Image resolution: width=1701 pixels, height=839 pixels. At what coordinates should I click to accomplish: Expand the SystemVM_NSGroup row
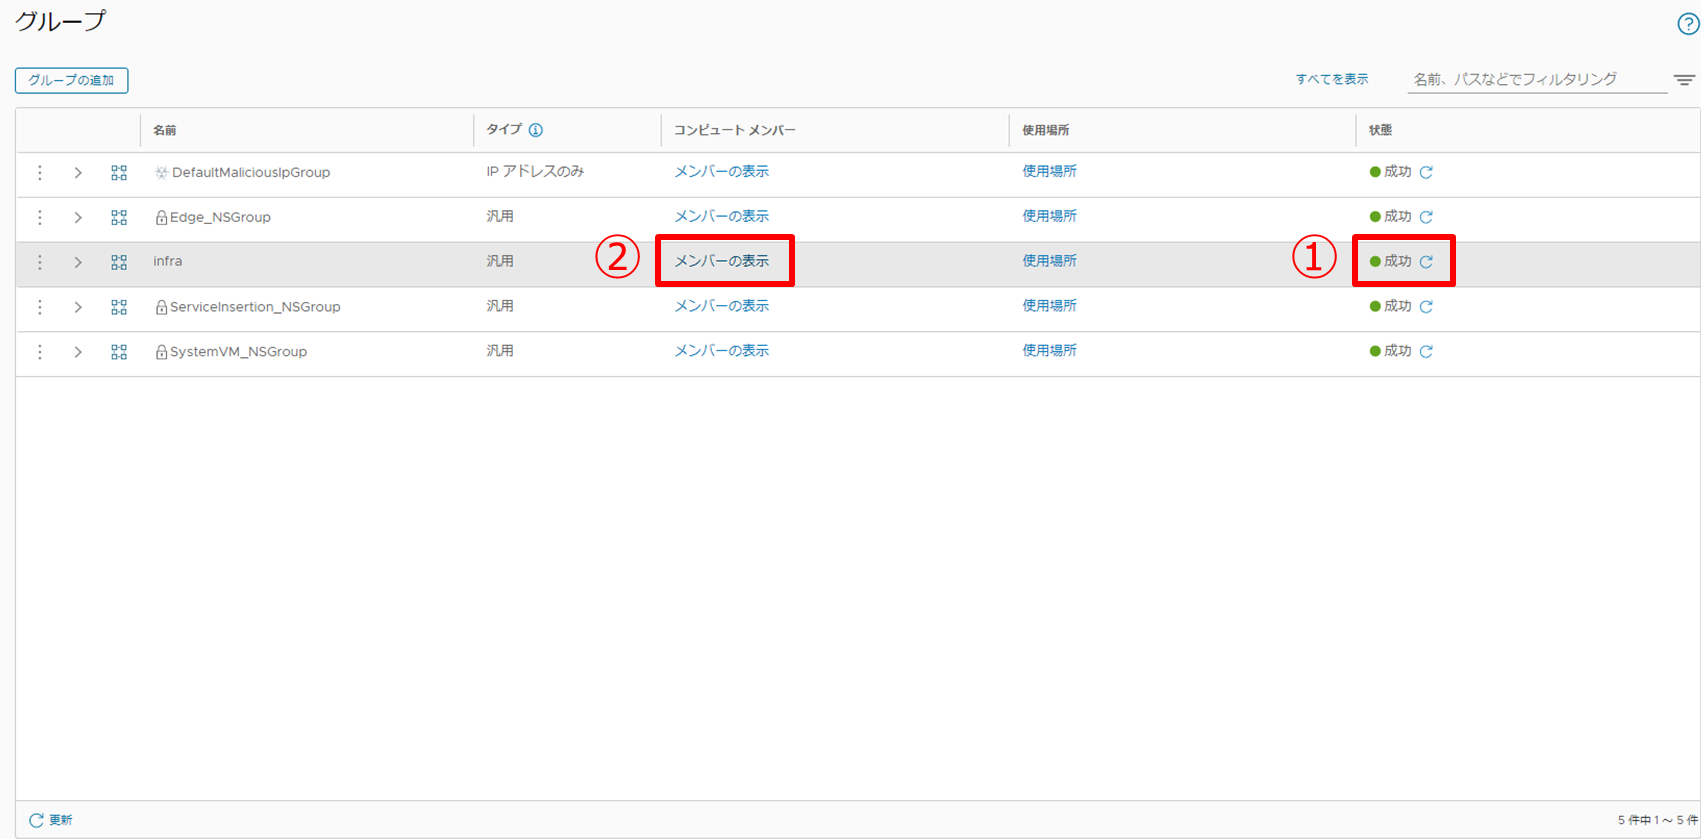[x=78, y=352]
